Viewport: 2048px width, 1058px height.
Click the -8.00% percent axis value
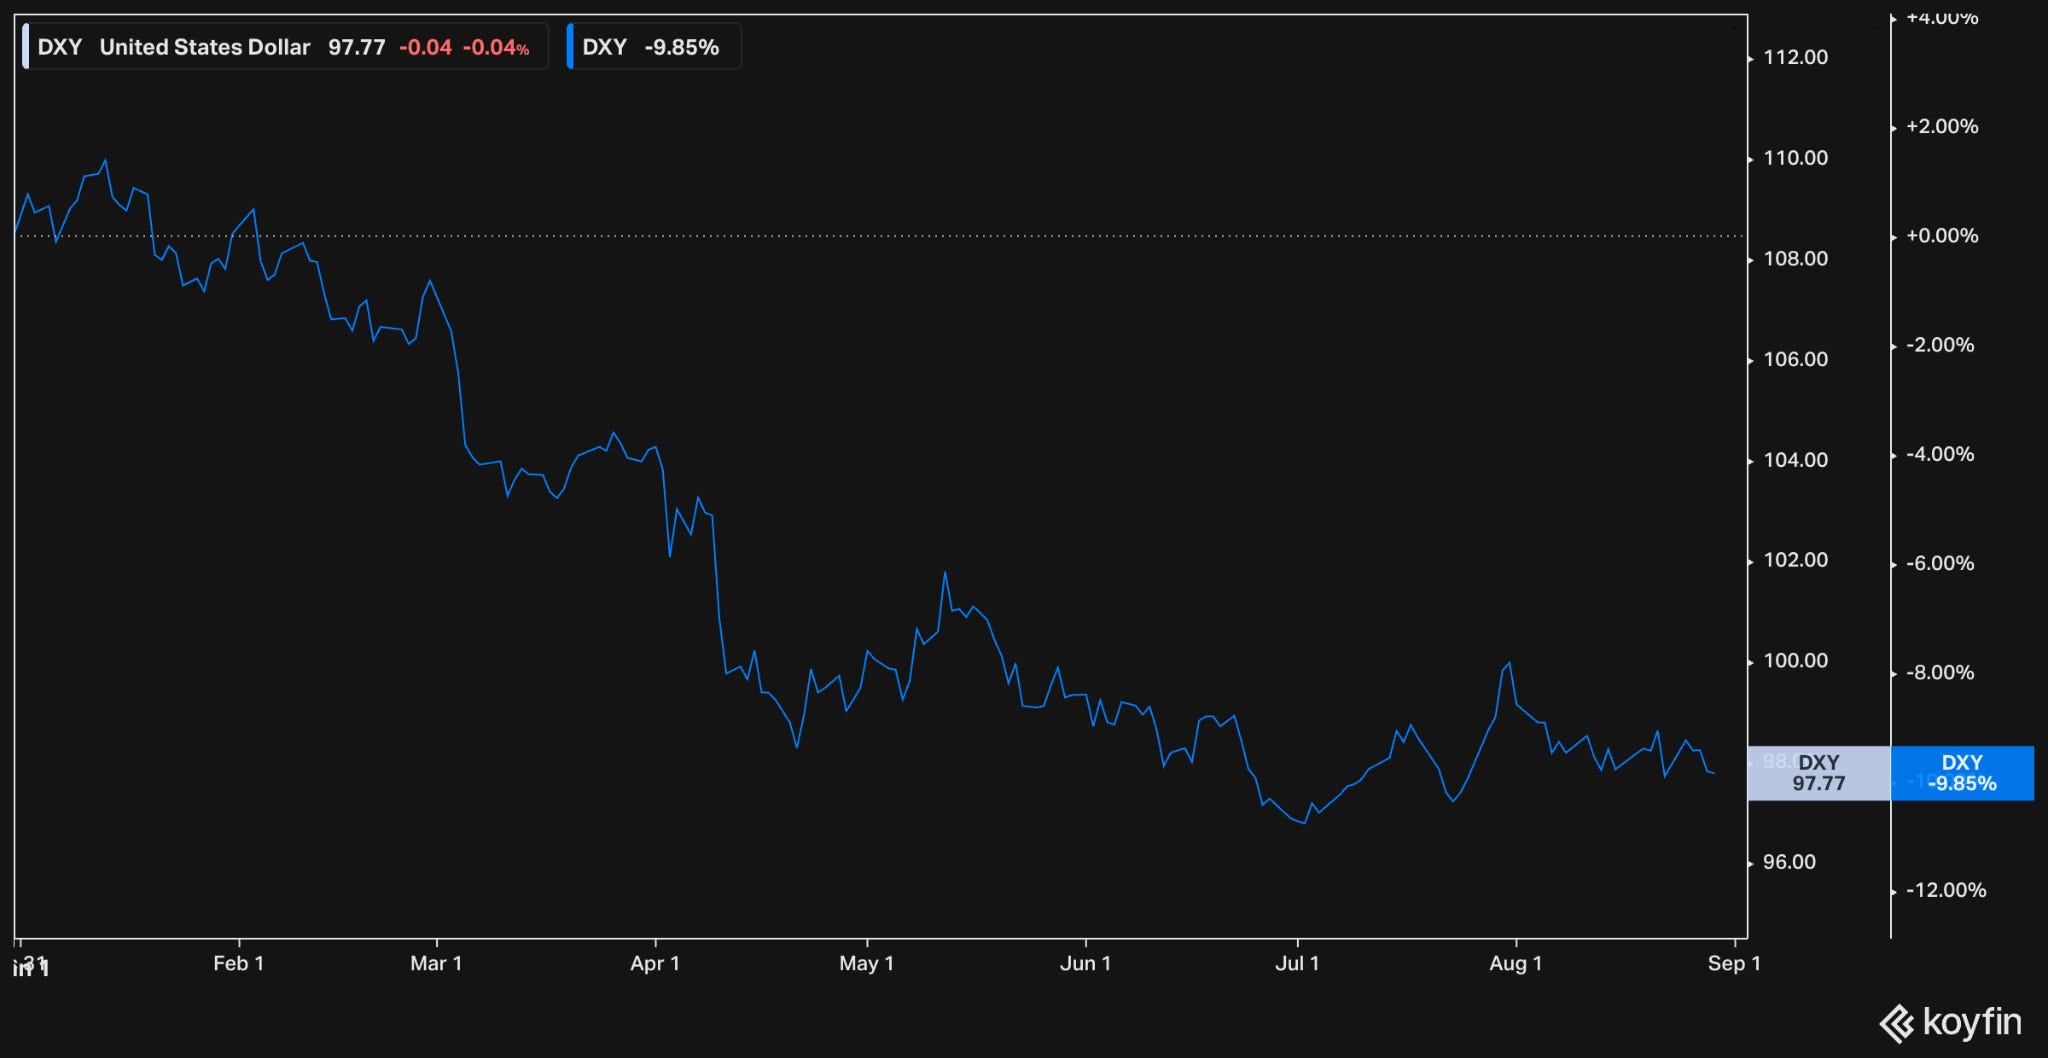tap(1940, 673)
